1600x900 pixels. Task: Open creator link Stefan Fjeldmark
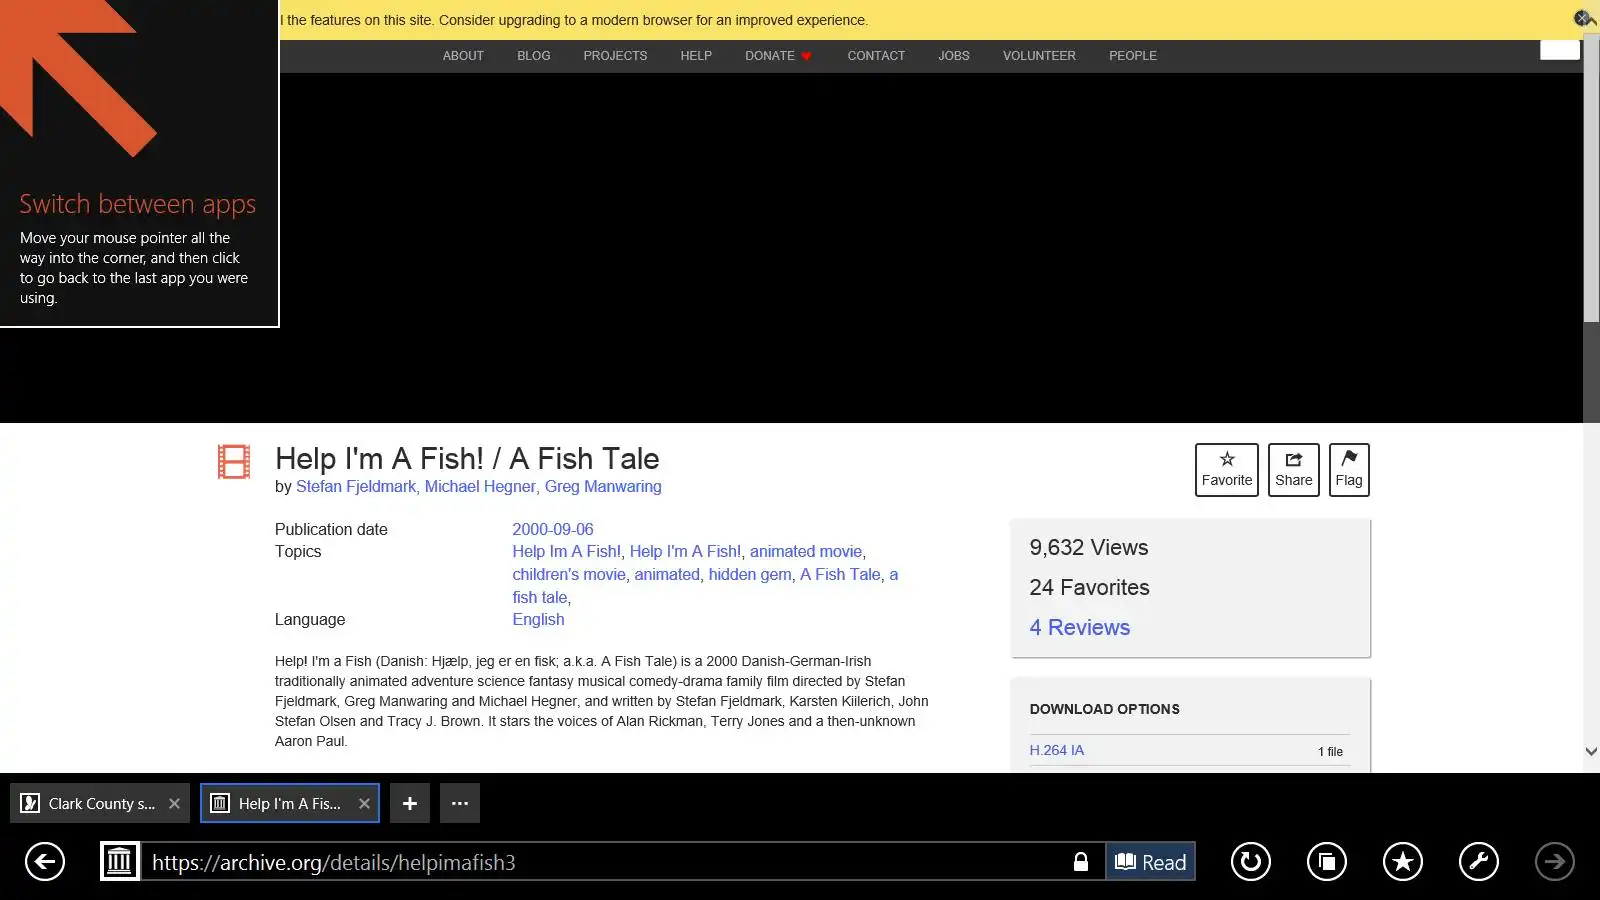point(356,486)
